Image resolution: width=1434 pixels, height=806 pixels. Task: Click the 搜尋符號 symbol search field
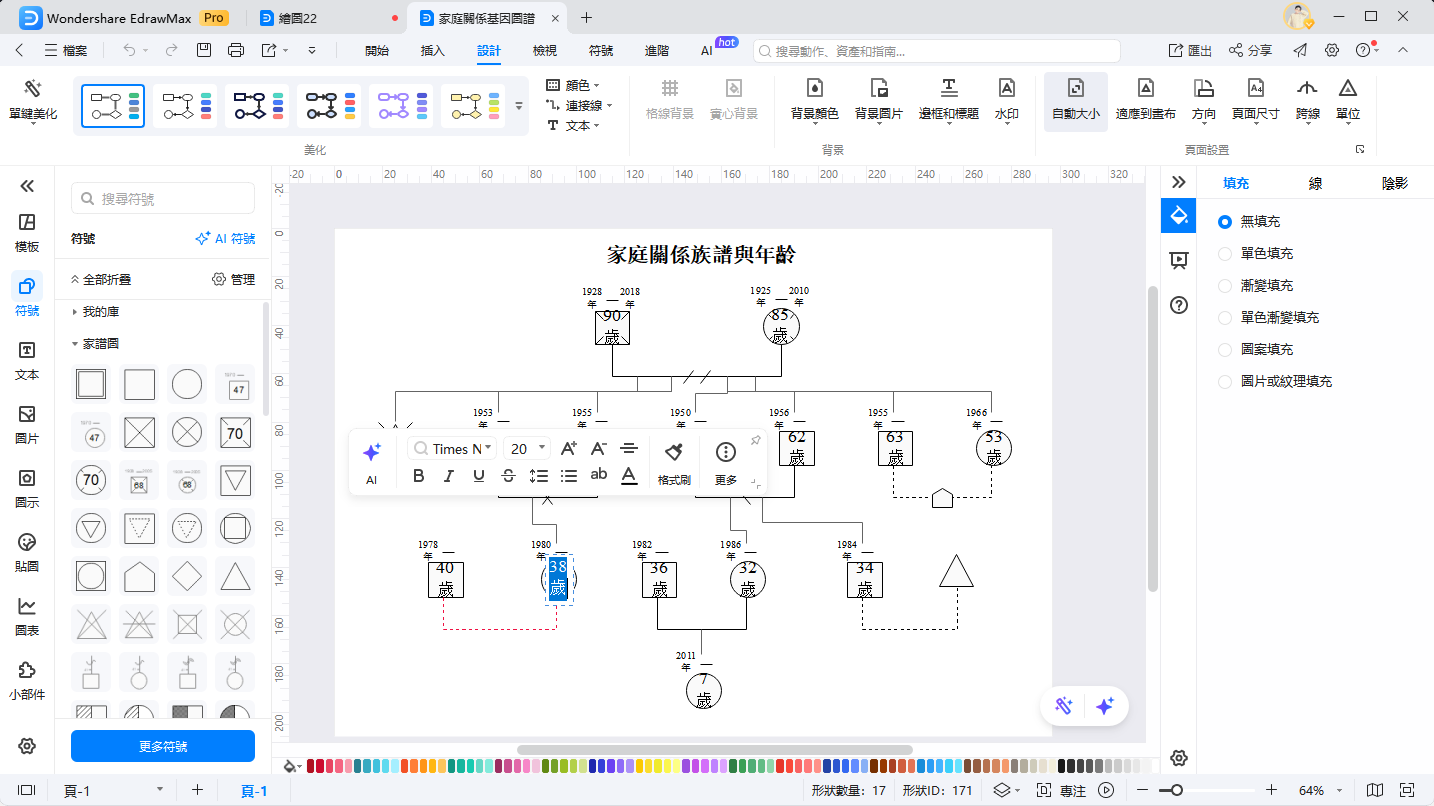[x=162, y=198]
